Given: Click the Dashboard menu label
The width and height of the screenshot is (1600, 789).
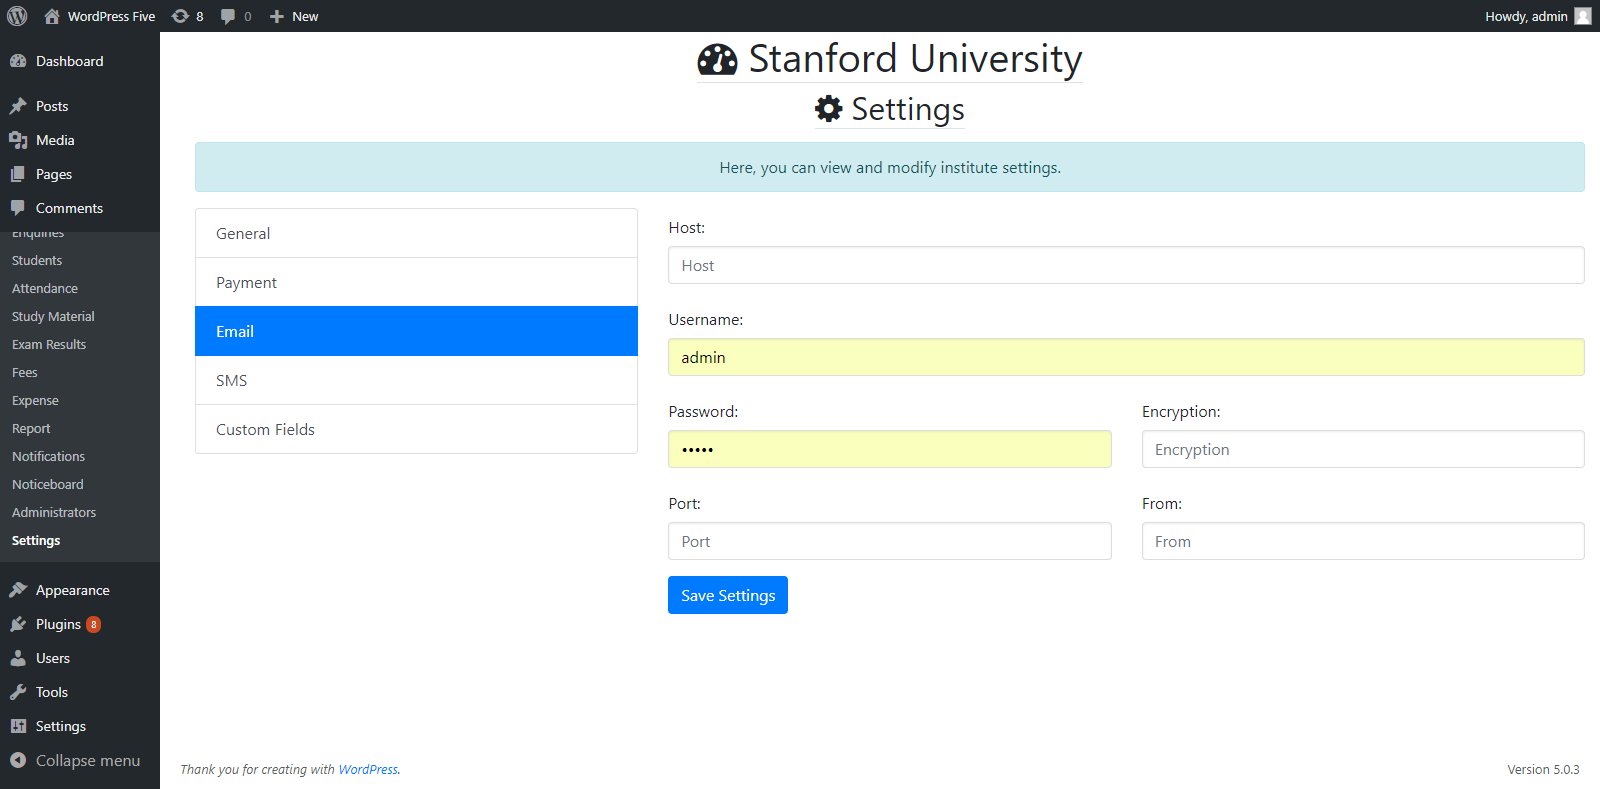Looking at the screenshot, I should (70, 61).
